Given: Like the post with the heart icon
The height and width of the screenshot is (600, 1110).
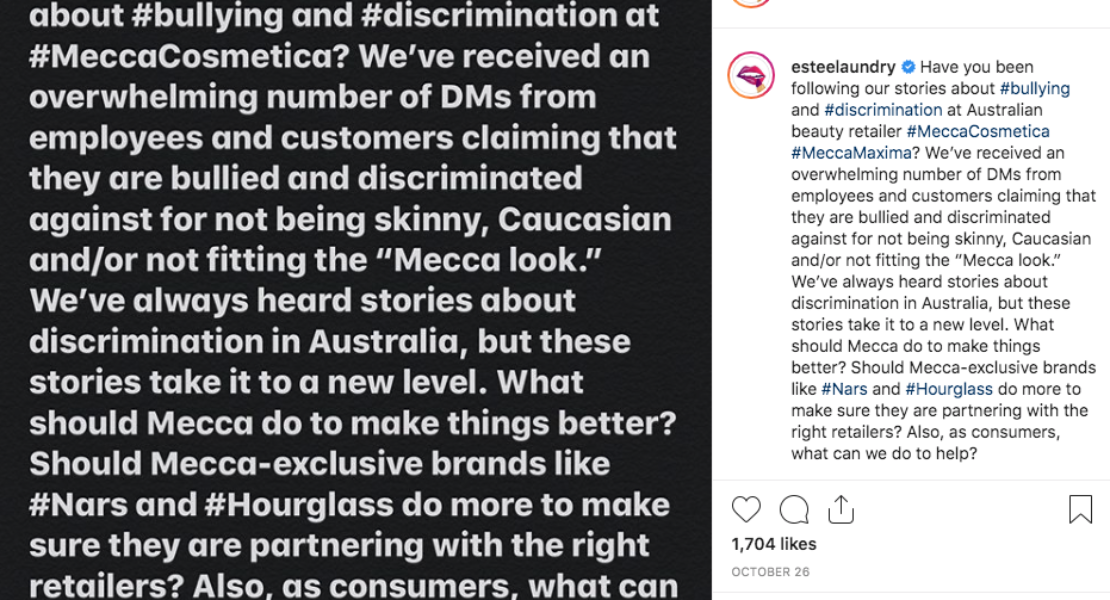Looking at the screenshot, I should point(746,510).
